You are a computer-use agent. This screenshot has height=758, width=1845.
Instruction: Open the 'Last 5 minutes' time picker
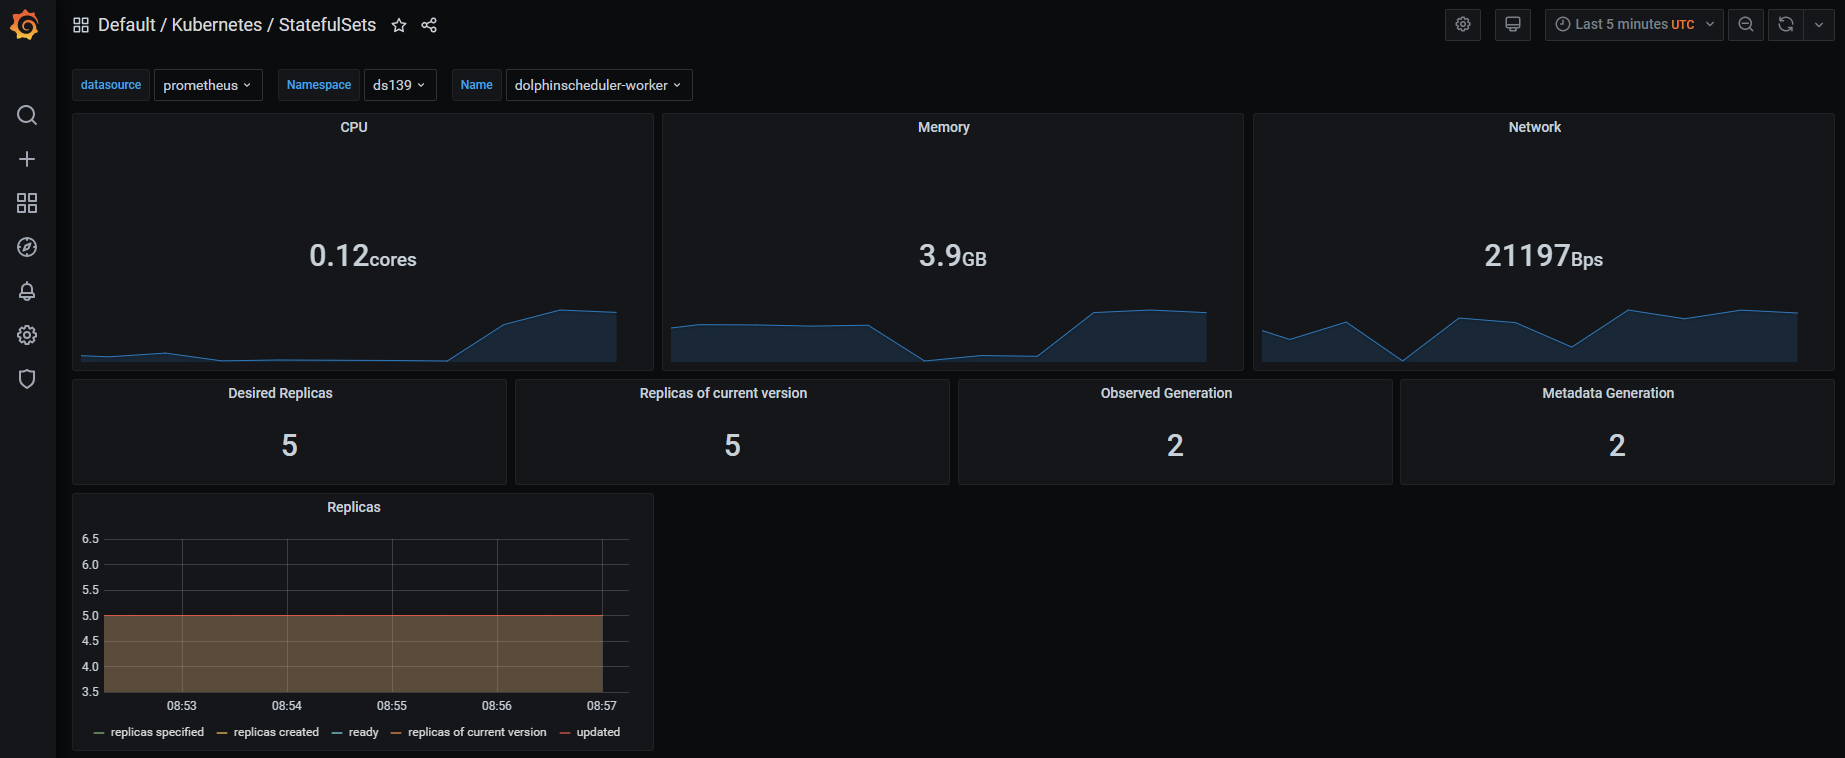tap(1633, 25)
